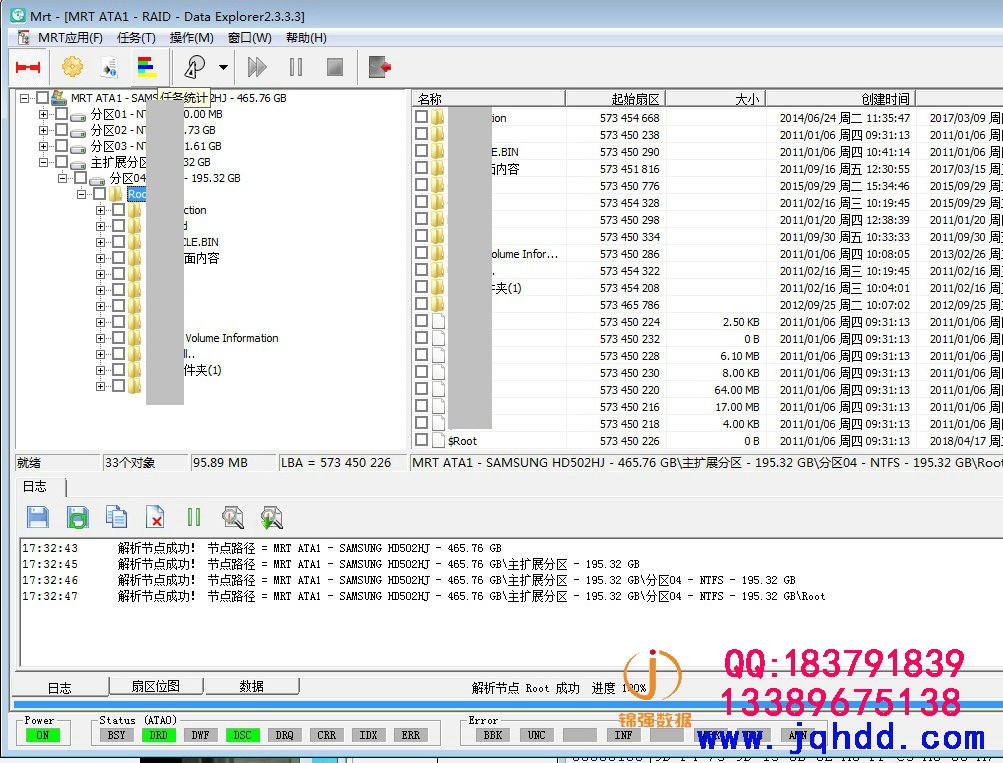Check the 分区03 checkbox in tree
The width and height of the screenshot is (1003, 763).
point(61,145)
